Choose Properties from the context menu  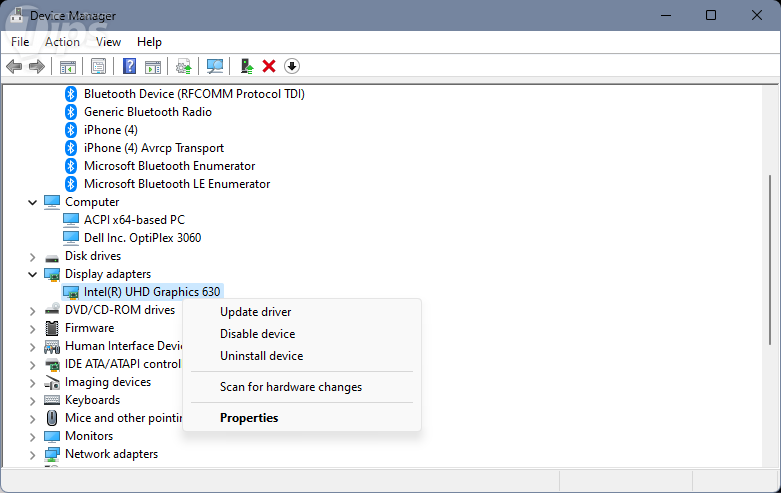point(302,418)
